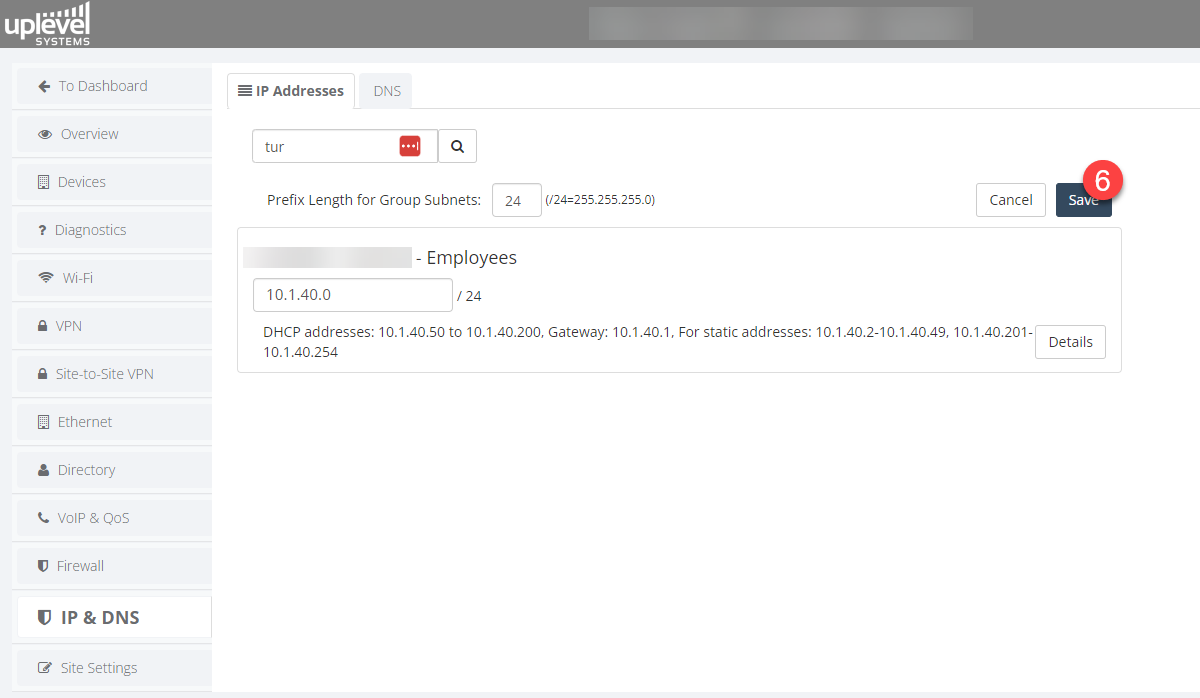
Task: Open the Firewall section
Action: coord(114,566)
